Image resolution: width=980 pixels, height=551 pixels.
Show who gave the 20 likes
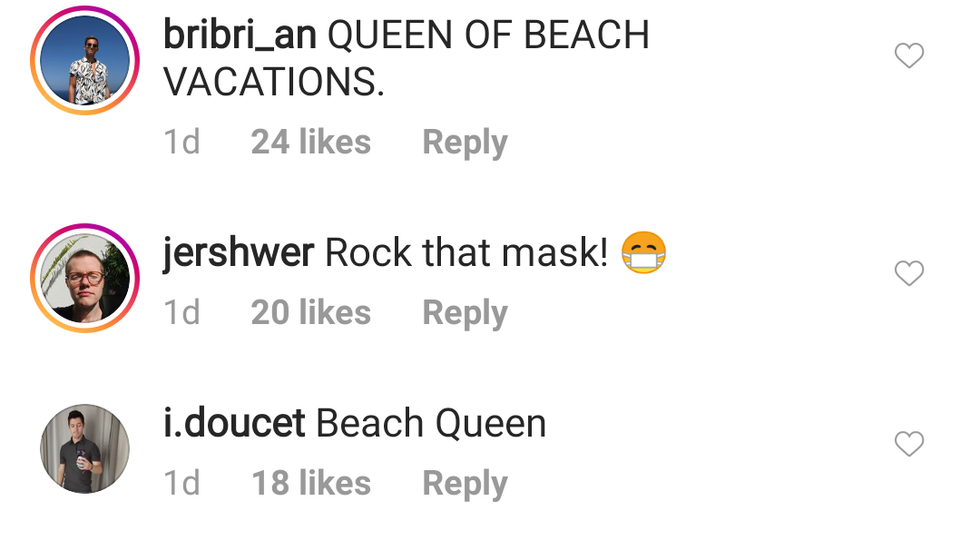coord(311,312)
